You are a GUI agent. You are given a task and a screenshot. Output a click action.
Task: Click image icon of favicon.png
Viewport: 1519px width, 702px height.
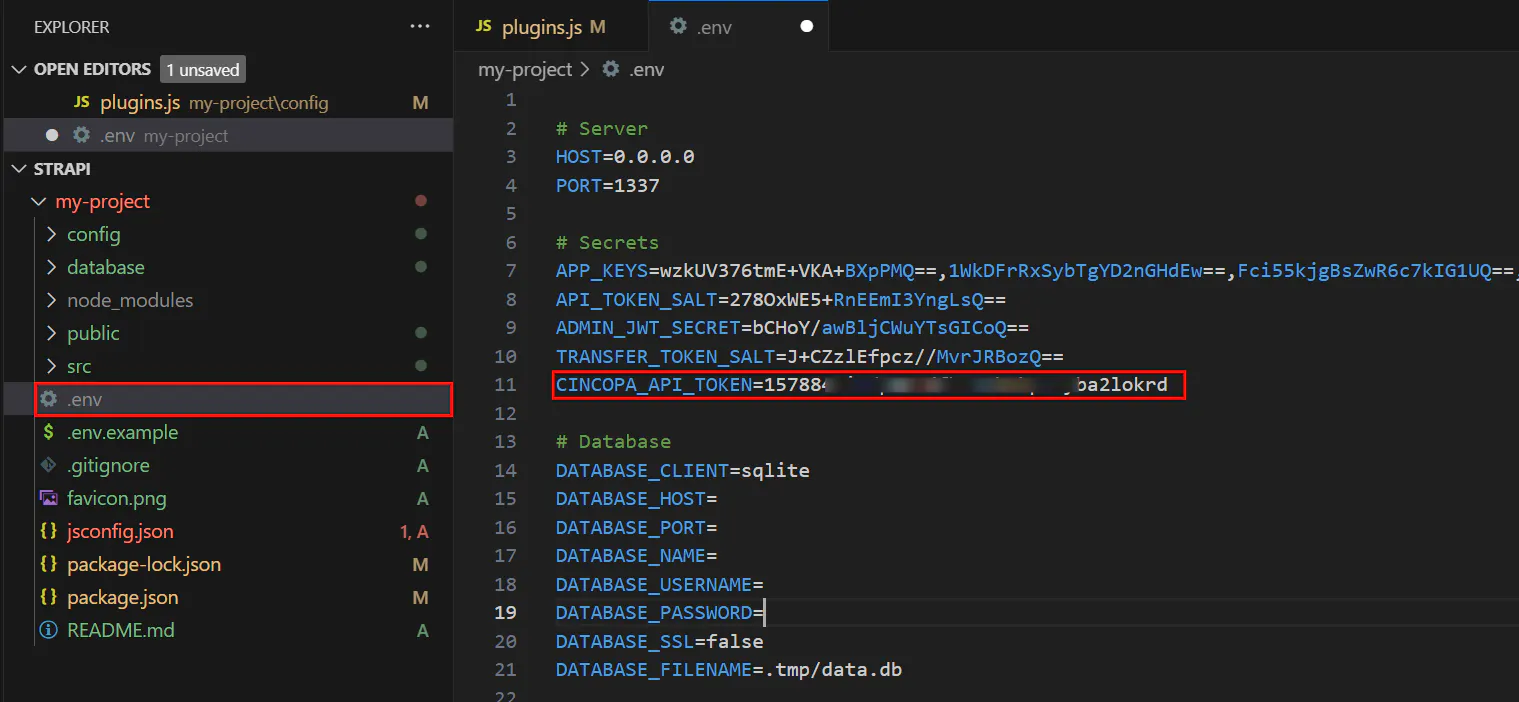pos(48,498)
